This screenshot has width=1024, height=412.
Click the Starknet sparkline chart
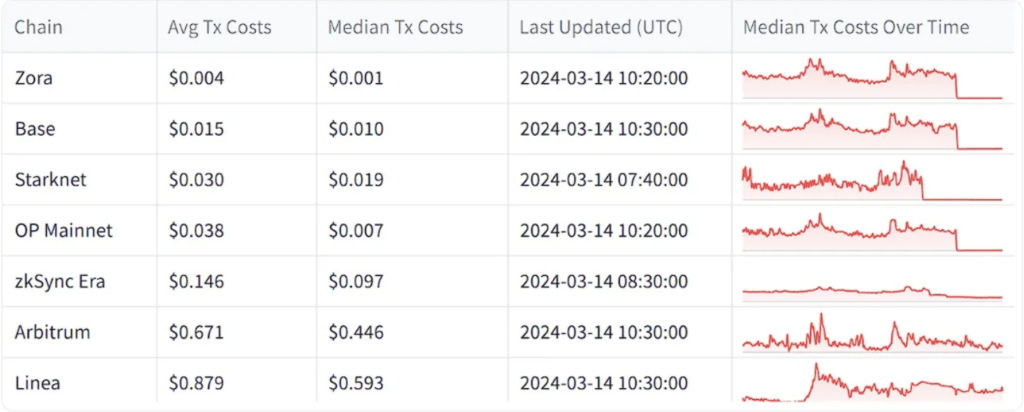click(872, 180)
